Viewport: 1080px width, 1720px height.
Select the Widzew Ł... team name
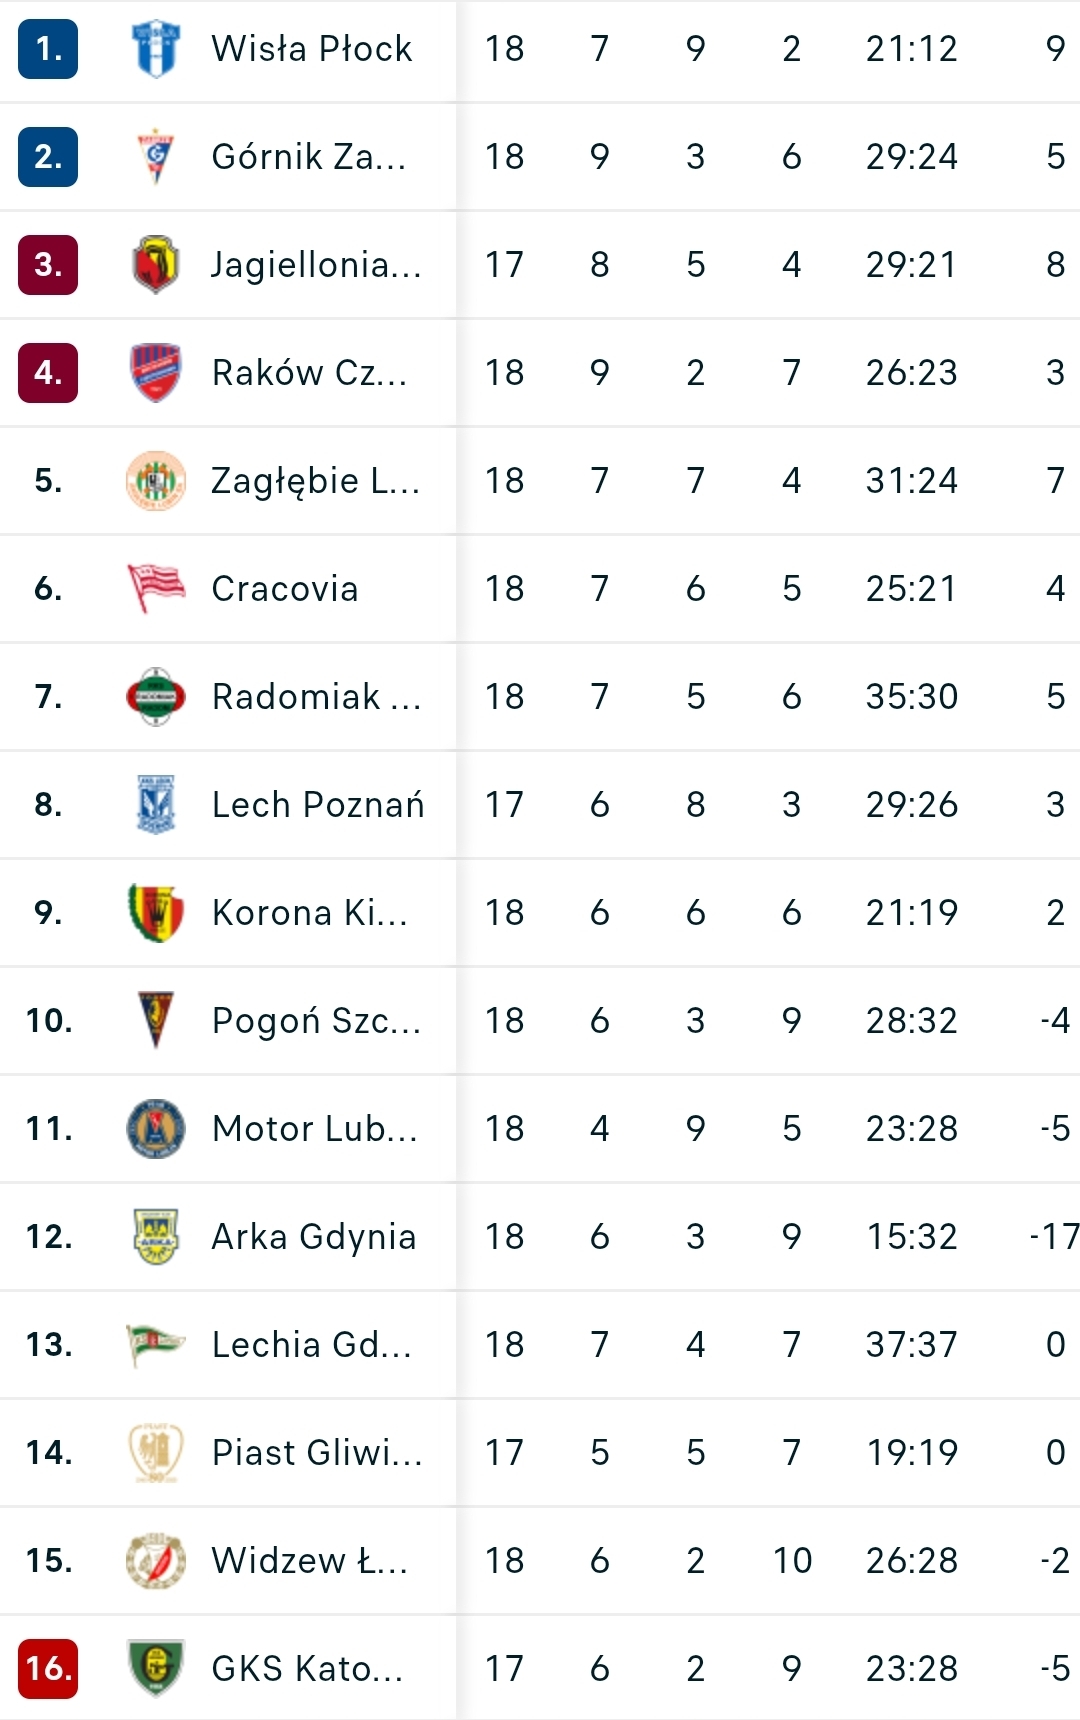(309, 1561)
